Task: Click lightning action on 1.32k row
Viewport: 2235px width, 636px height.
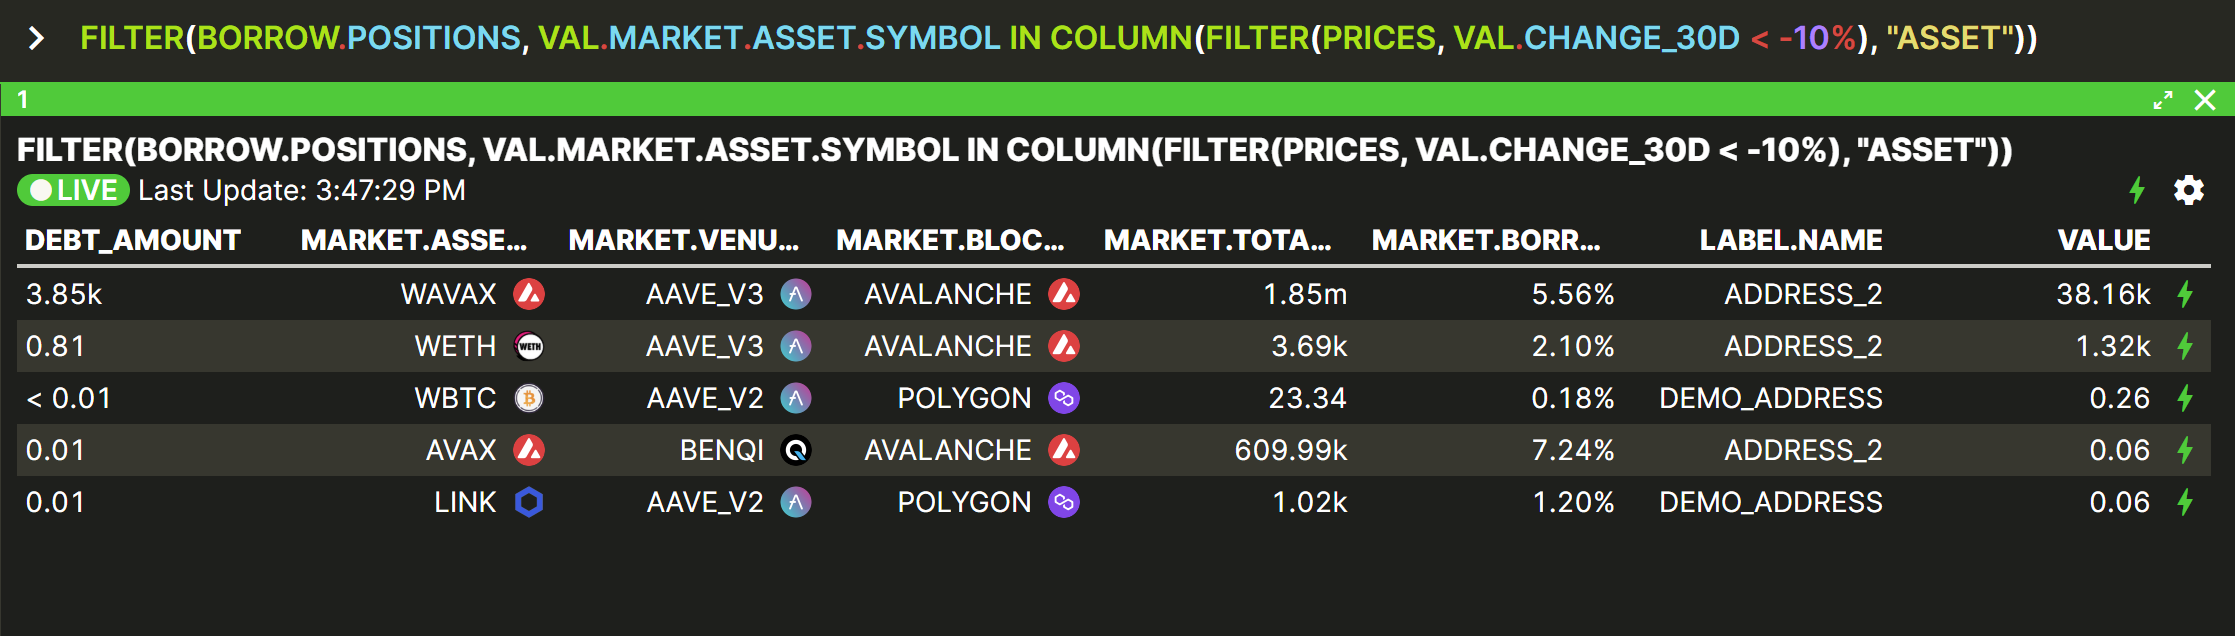Action: tap(2185, 346)
